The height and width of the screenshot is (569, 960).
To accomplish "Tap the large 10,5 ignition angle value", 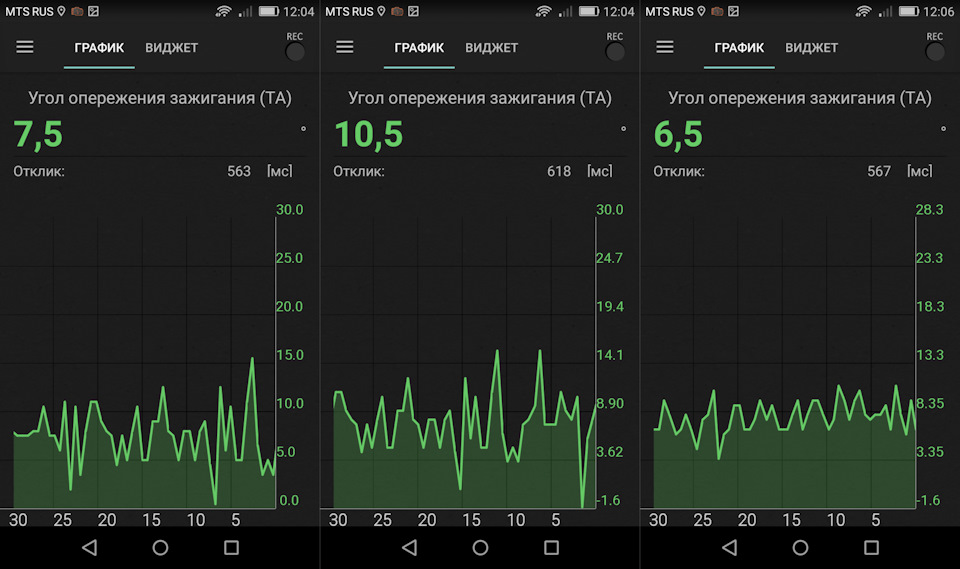I will 369,135.
